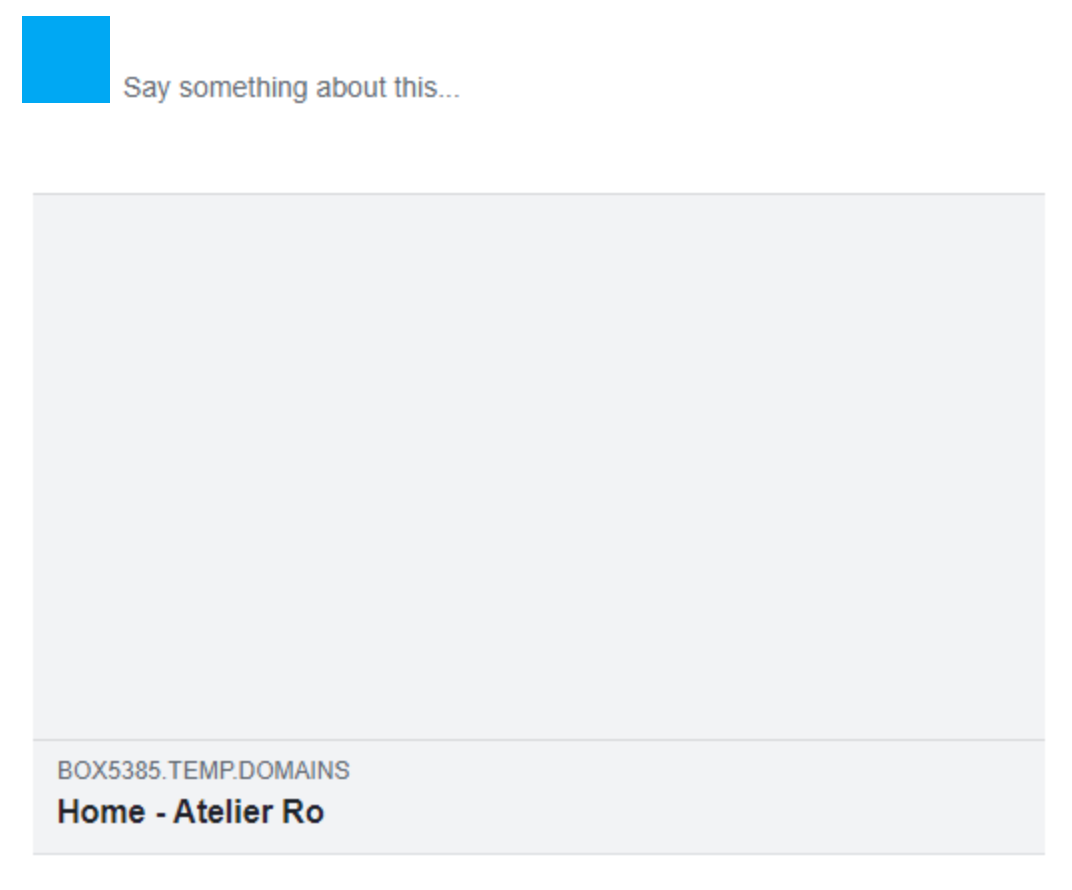
Task: Click the BOX5385.TEMP.DOMAINS domain label
Action: pos(203,771)
